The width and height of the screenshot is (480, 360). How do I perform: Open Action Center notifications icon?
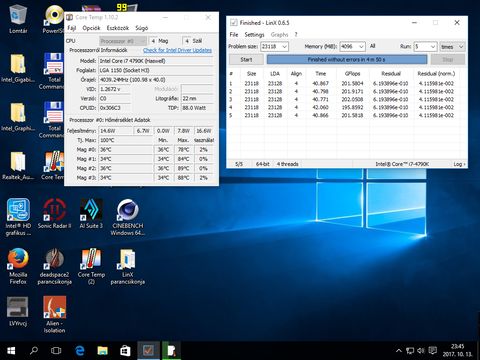(433, 351)
